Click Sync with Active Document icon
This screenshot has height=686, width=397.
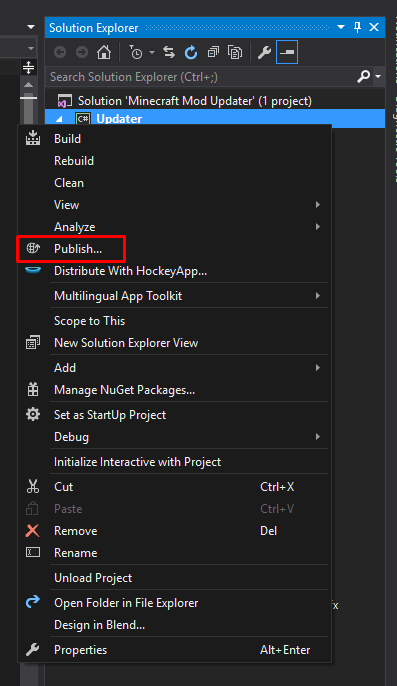[x=169, y=52]
